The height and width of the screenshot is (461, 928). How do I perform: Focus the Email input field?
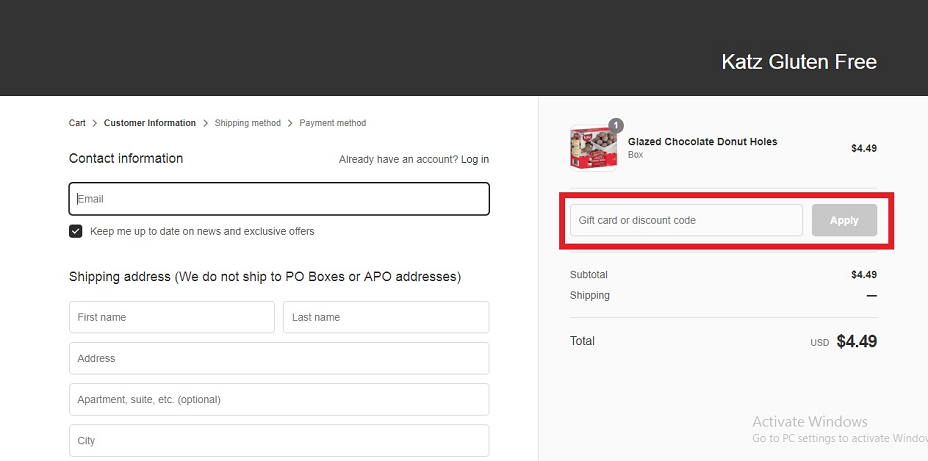pos(279,199)
